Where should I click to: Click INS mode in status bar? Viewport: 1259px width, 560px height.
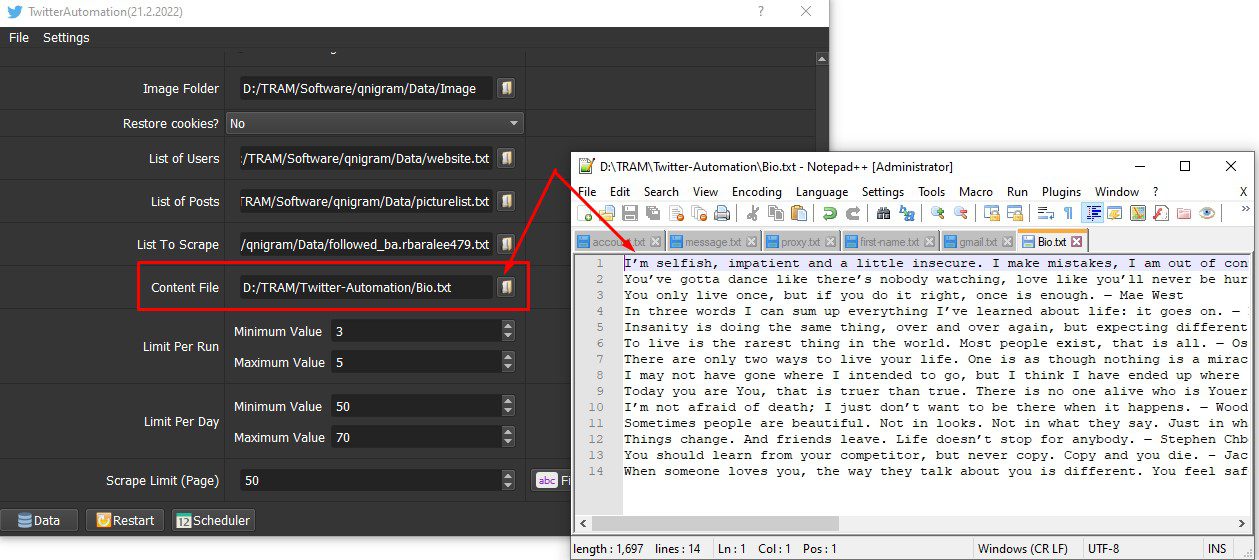1217,549
